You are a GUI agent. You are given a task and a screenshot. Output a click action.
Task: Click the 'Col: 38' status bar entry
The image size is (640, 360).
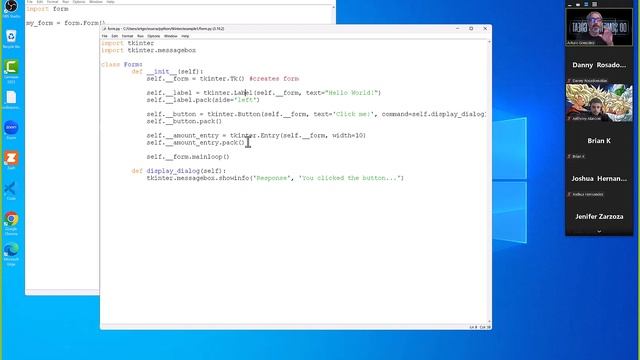(485, 327)
